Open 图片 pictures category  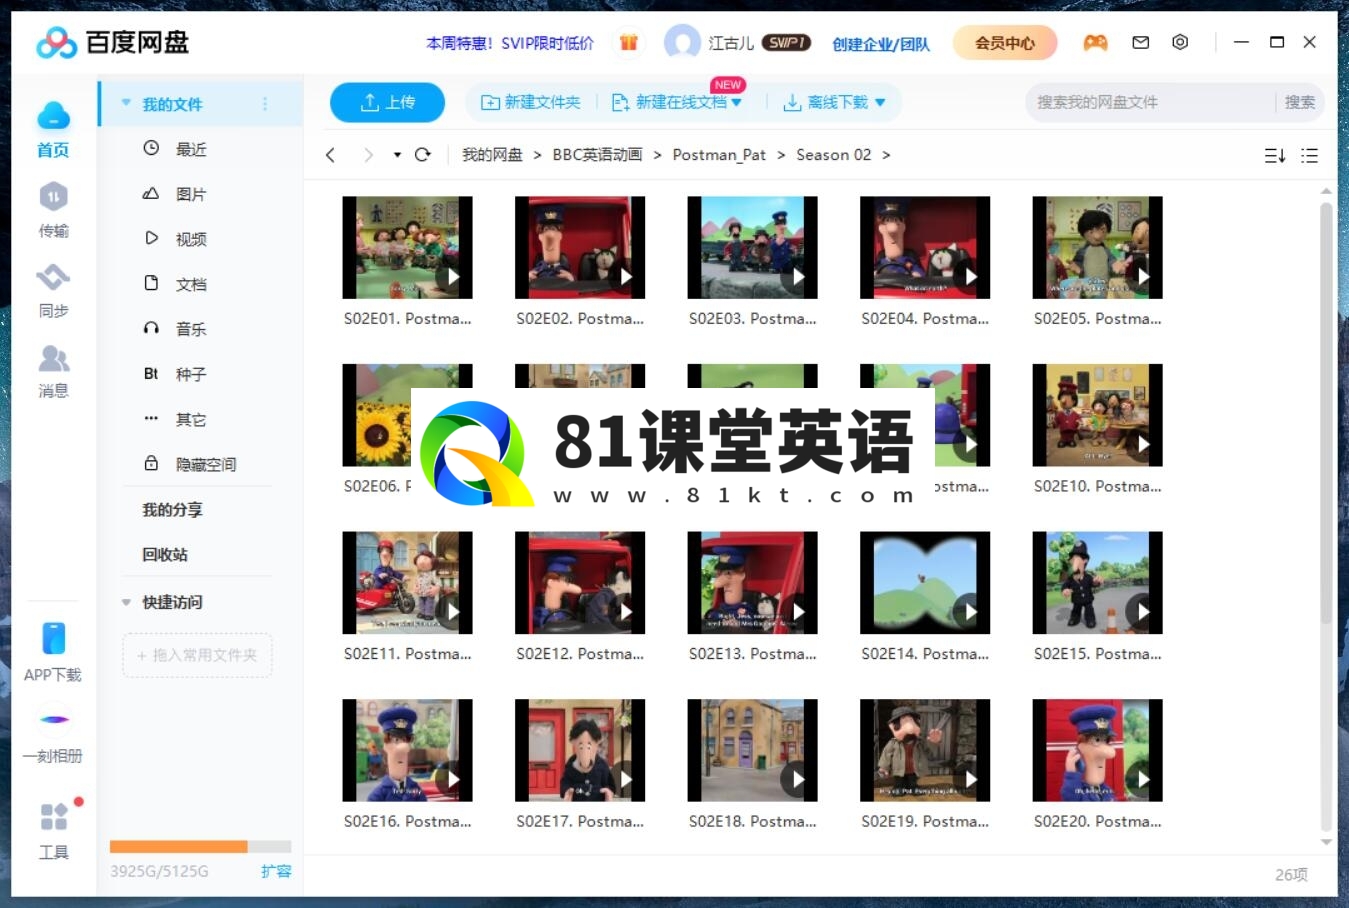click(x=190, y=194)
